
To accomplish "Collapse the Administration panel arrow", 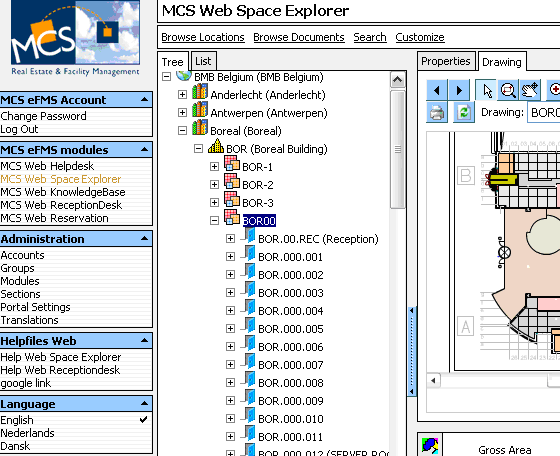I will [x=145, y=239].
